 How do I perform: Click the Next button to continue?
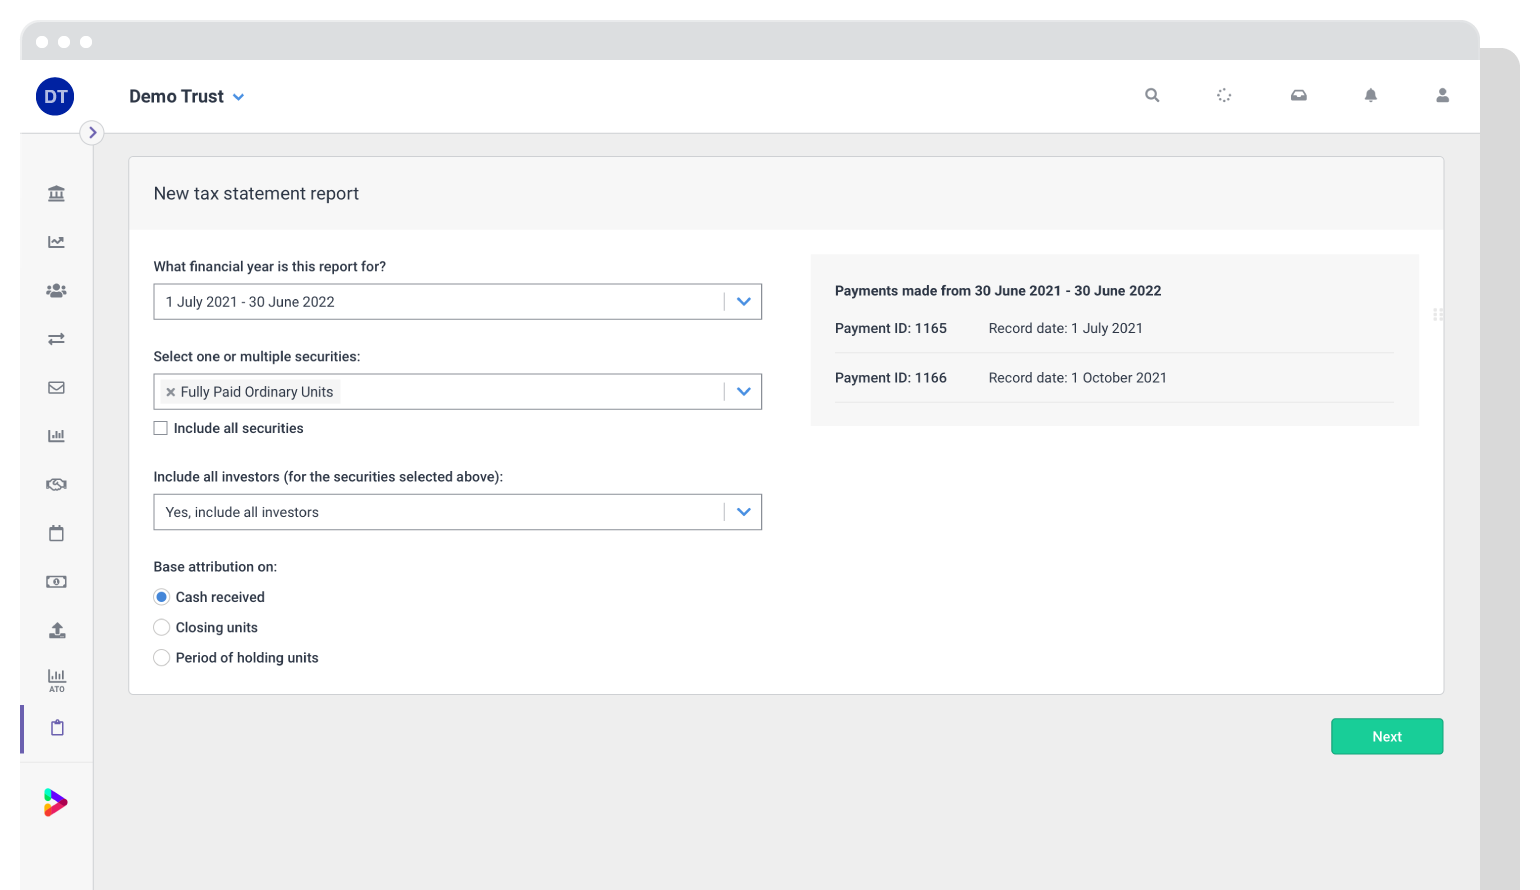click(1386, 736)
